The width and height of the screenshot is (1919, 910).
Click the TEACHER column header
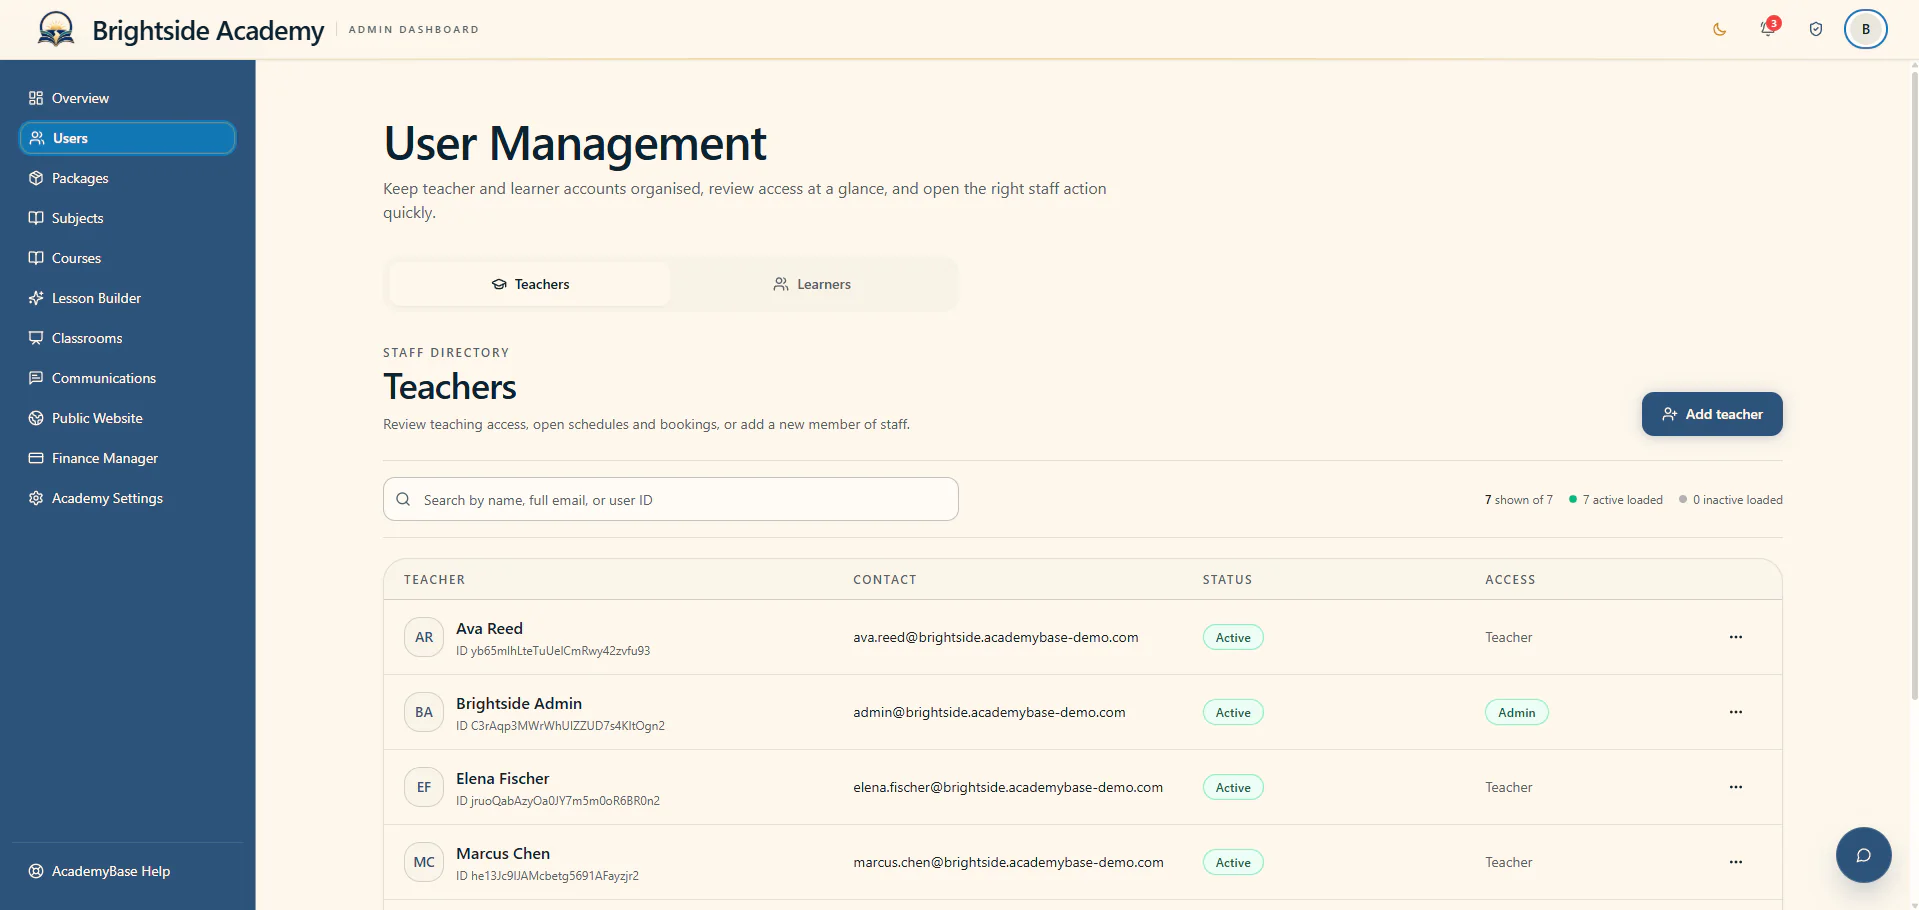coord(434,580)
